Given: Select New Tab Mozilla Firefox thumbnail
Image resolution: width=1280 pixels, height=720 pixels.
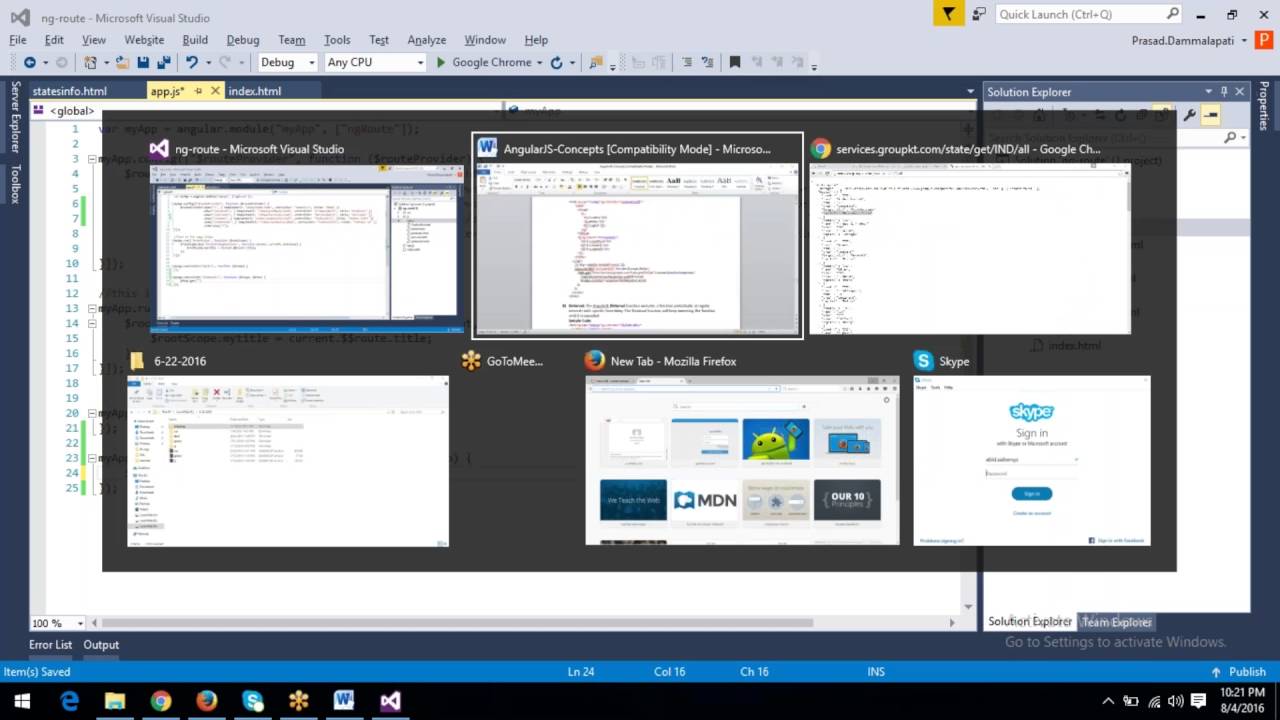Looking at the screenshot, I should pyautogui.click(x=742, y=449).
